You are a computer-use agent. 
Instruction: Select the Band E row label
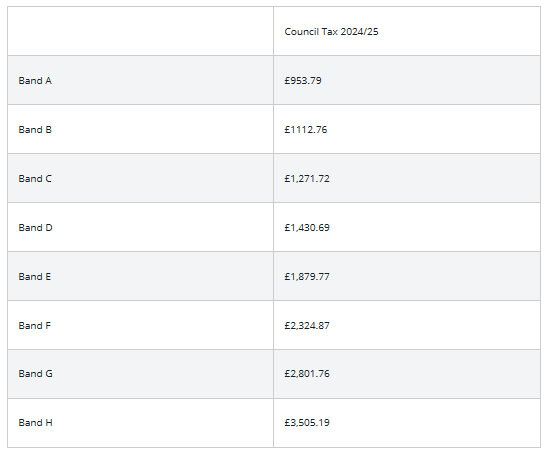coord(35,277)
